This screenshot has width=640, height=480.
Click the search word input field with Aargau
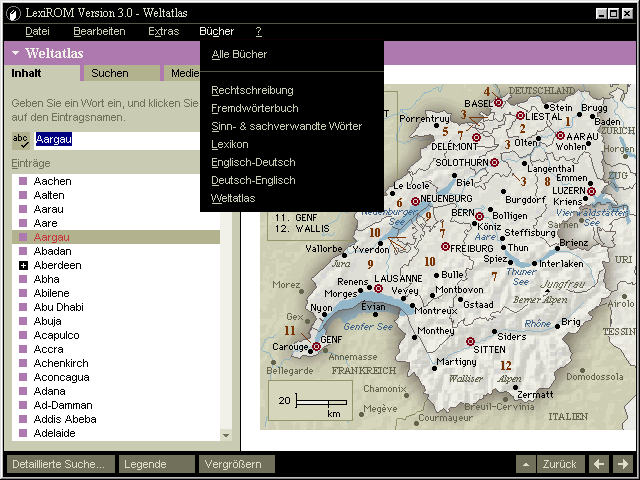(x=117, y=140)
